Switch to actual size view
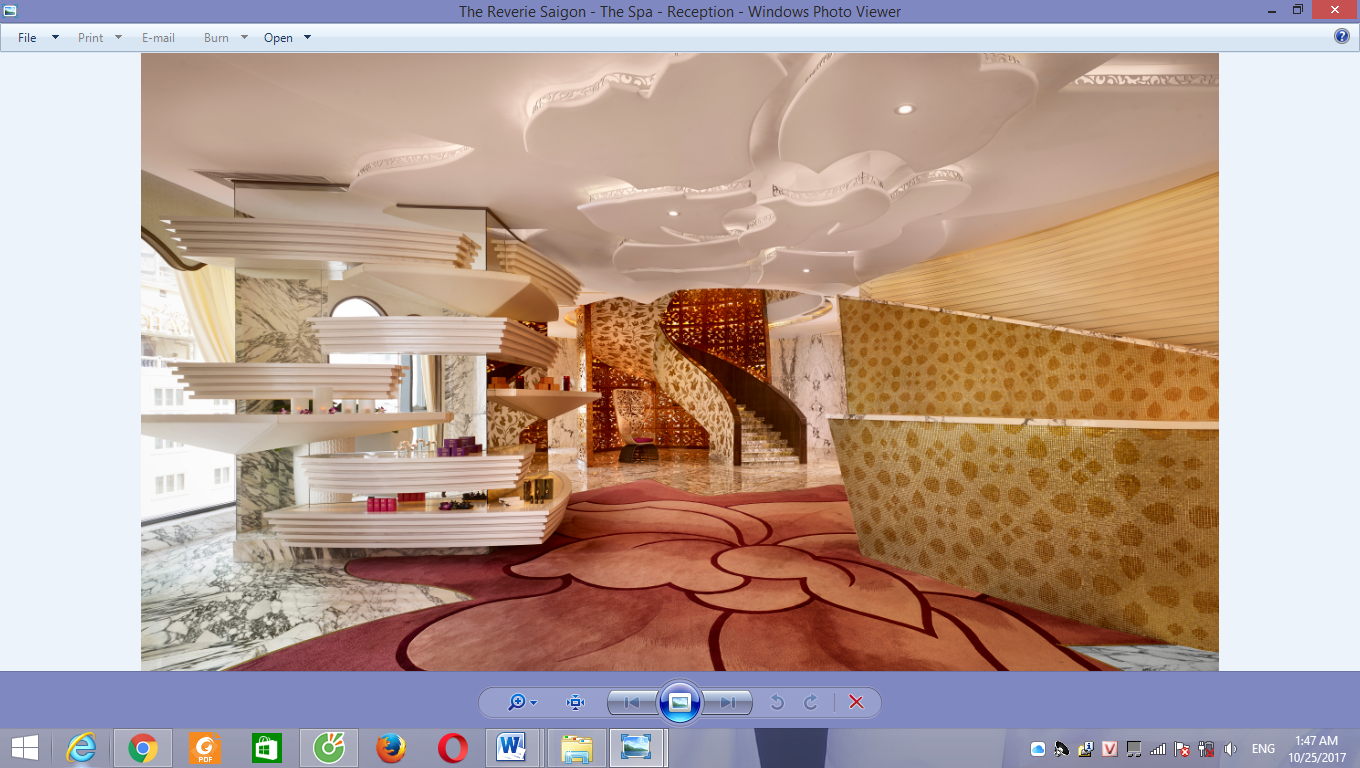Viewport: 1360px width, 768px height. [x=575, y=703]
